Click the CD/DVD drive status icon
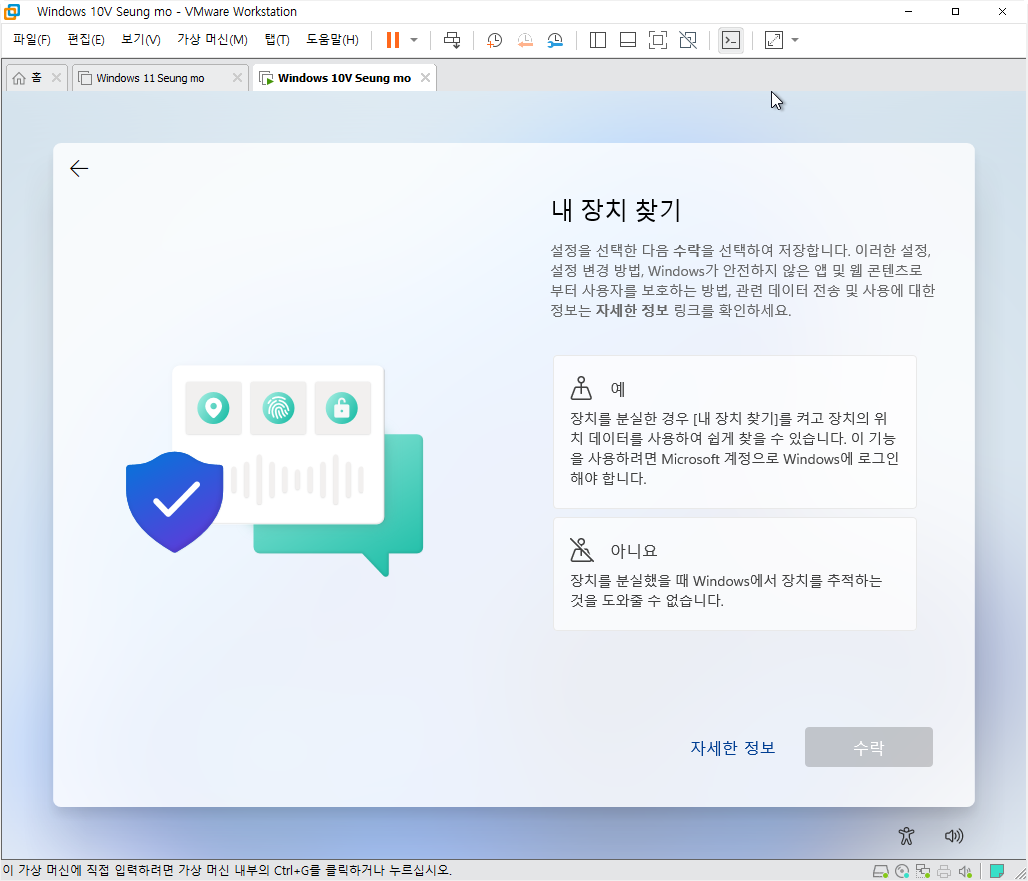Image resolution: width=1028 pixels, height=881 pixels. point(902,871)
